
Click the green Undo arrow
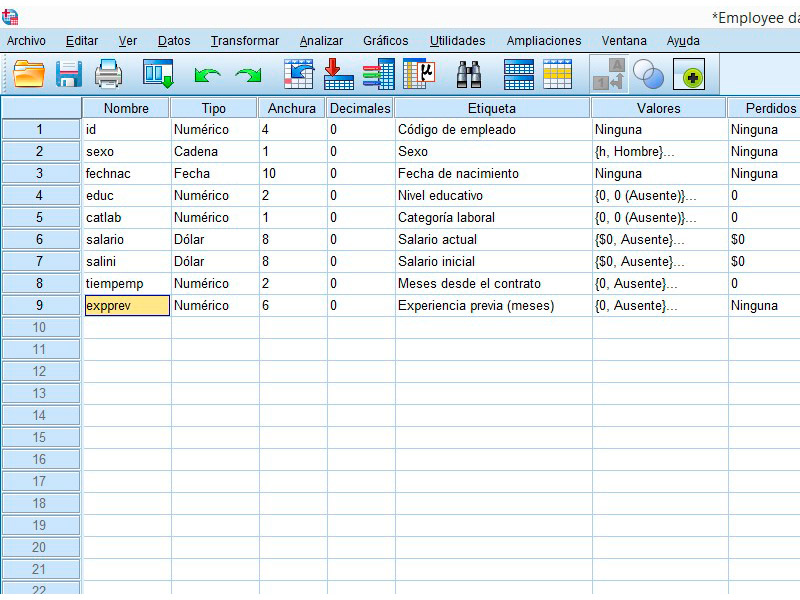[x=208, y=75]
